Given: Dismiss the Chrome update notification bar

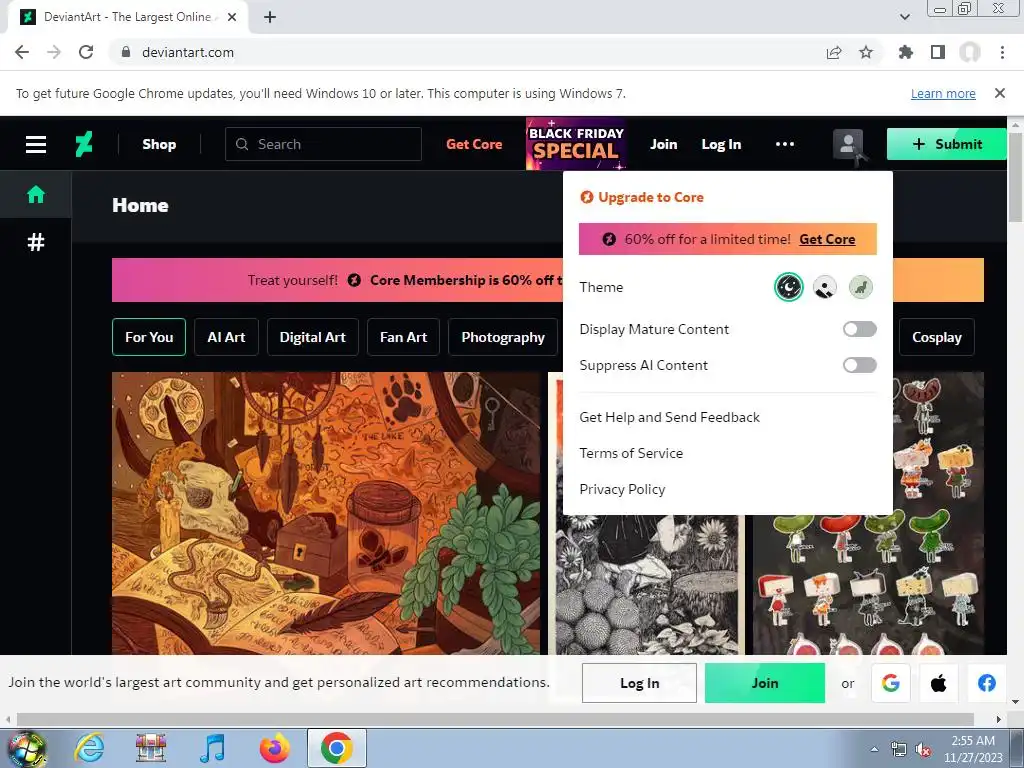Looking at the screenshot, I should tap(1000, 93).
